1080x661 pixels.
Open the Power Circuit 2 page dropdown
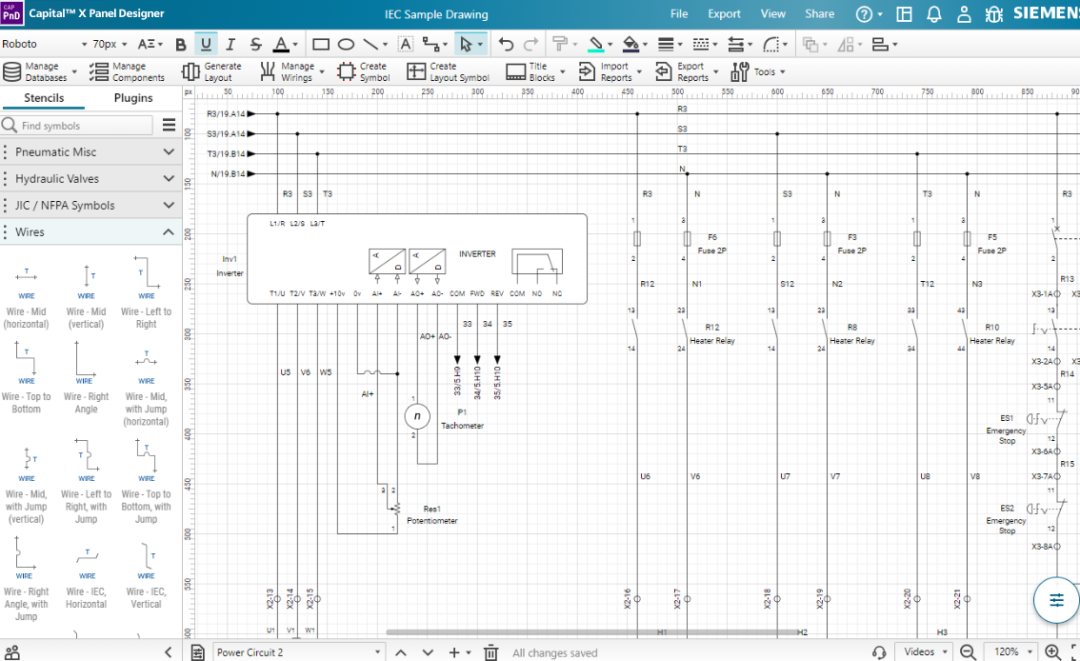[x=298, y=652]
